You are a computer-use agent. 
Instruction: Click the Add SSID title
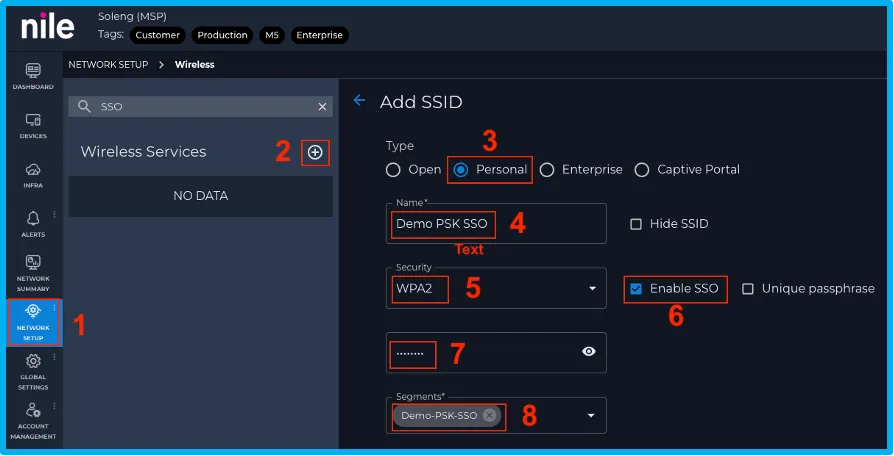coord(421,102)
